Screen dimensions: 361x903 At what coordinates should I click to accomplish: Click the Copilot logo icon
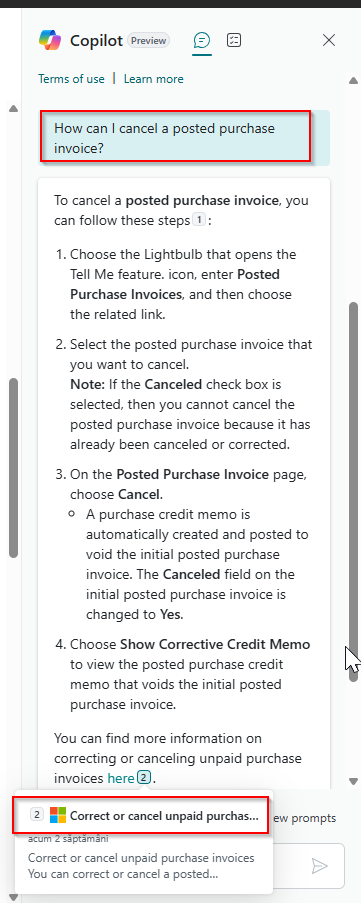[50, 40]
